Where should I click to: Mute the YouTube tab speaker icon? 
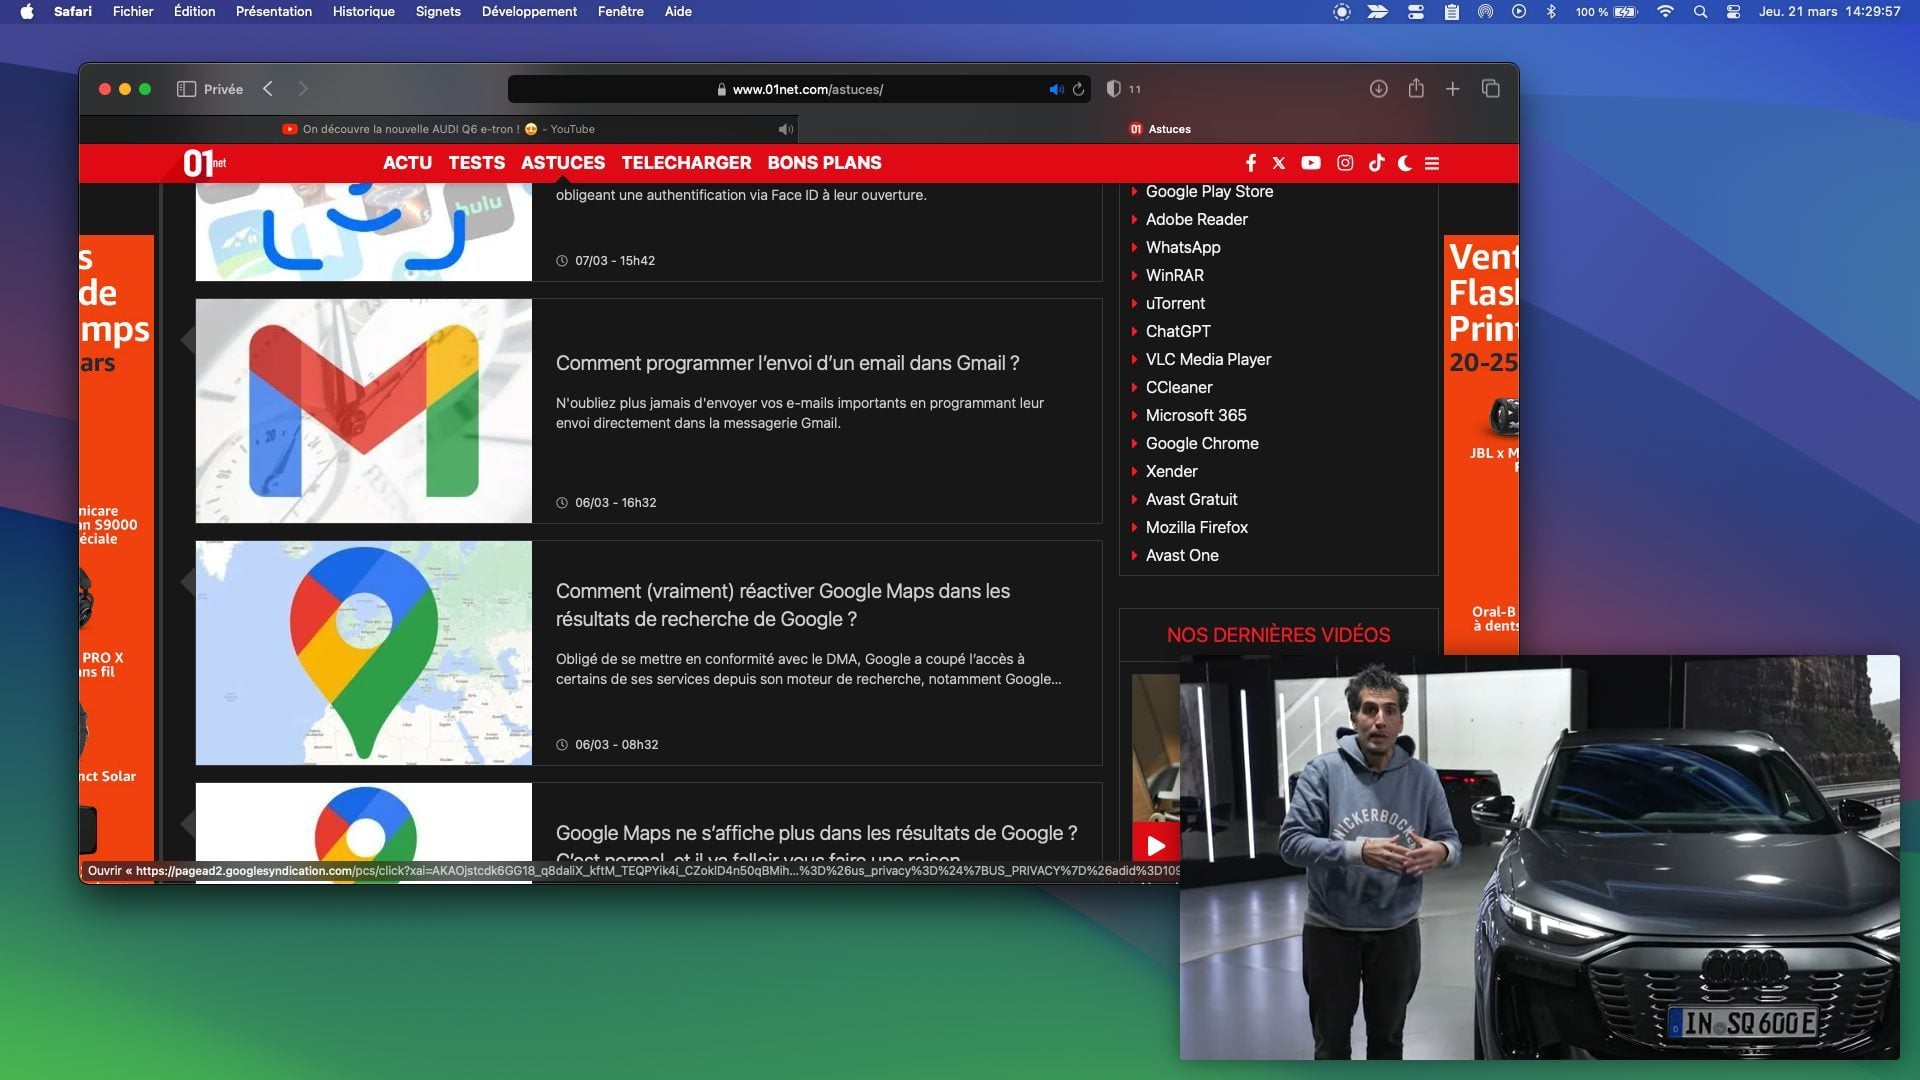tap(785, 129)
